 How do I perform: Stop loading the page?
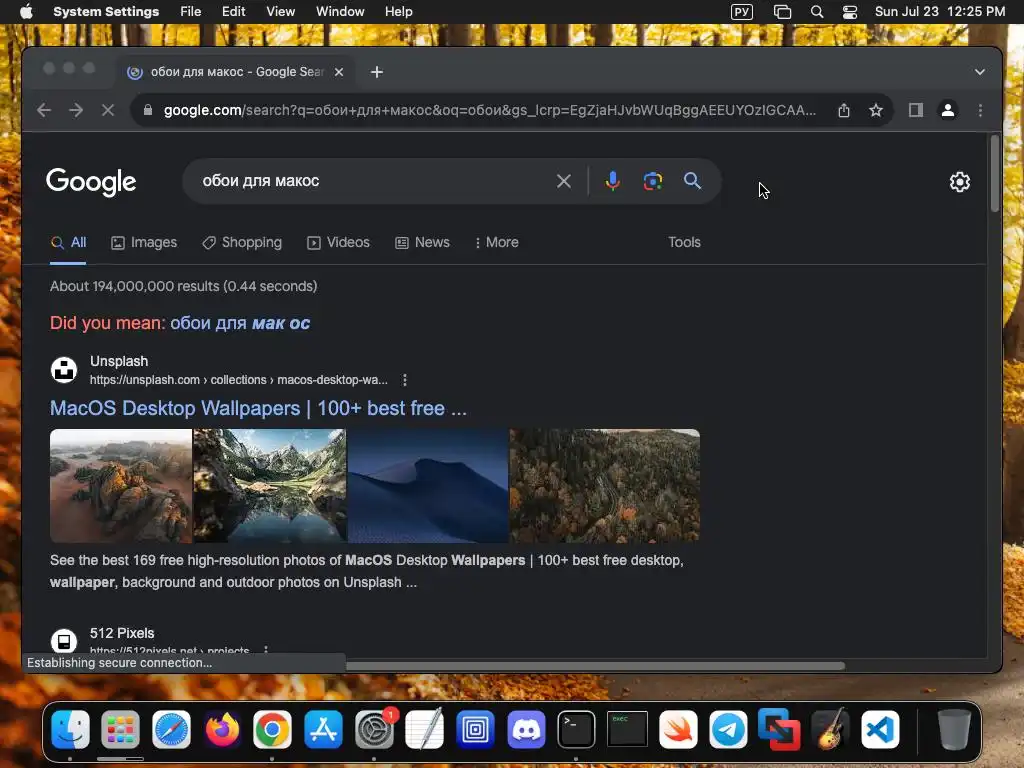tap(108, 110)
